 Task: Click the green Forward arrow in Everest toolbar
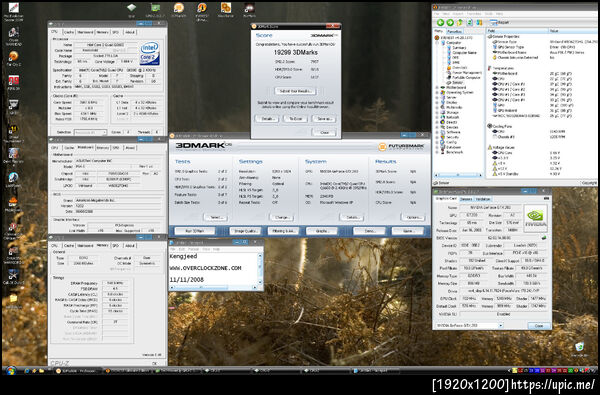450,23
